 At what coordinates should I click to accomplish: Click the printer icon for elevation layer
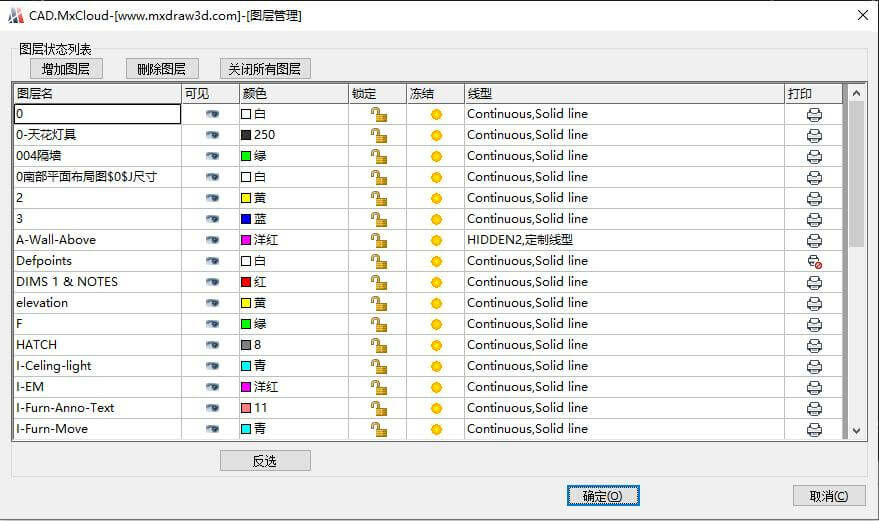coord(814,303)
